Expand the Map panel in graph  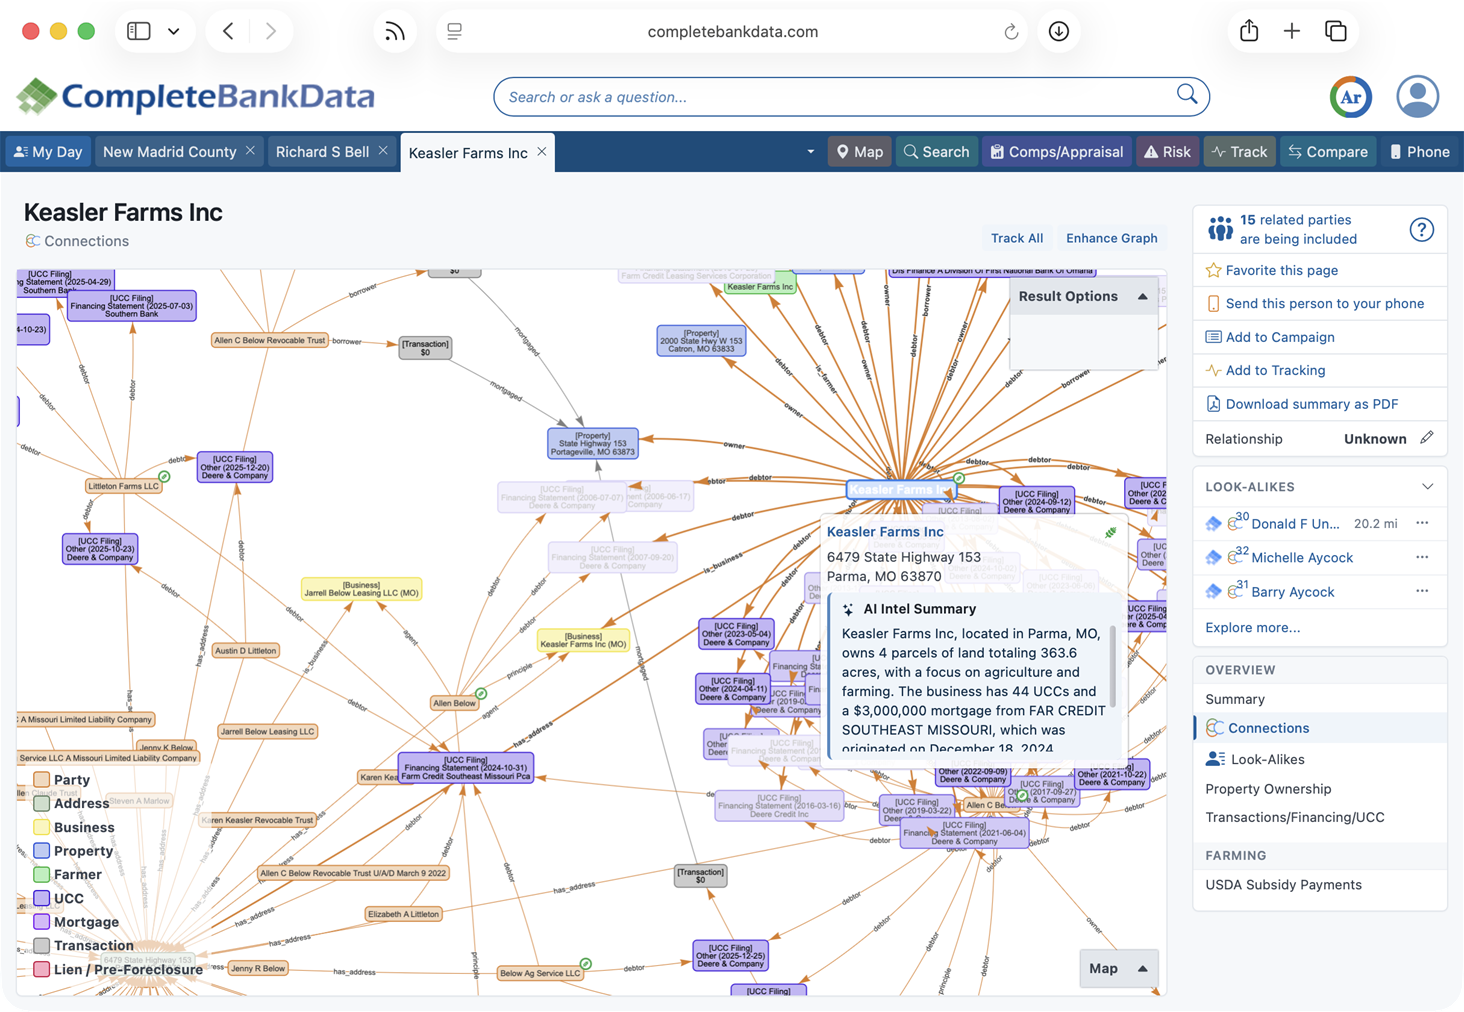pyautogui.click(x=1142, y=969)
